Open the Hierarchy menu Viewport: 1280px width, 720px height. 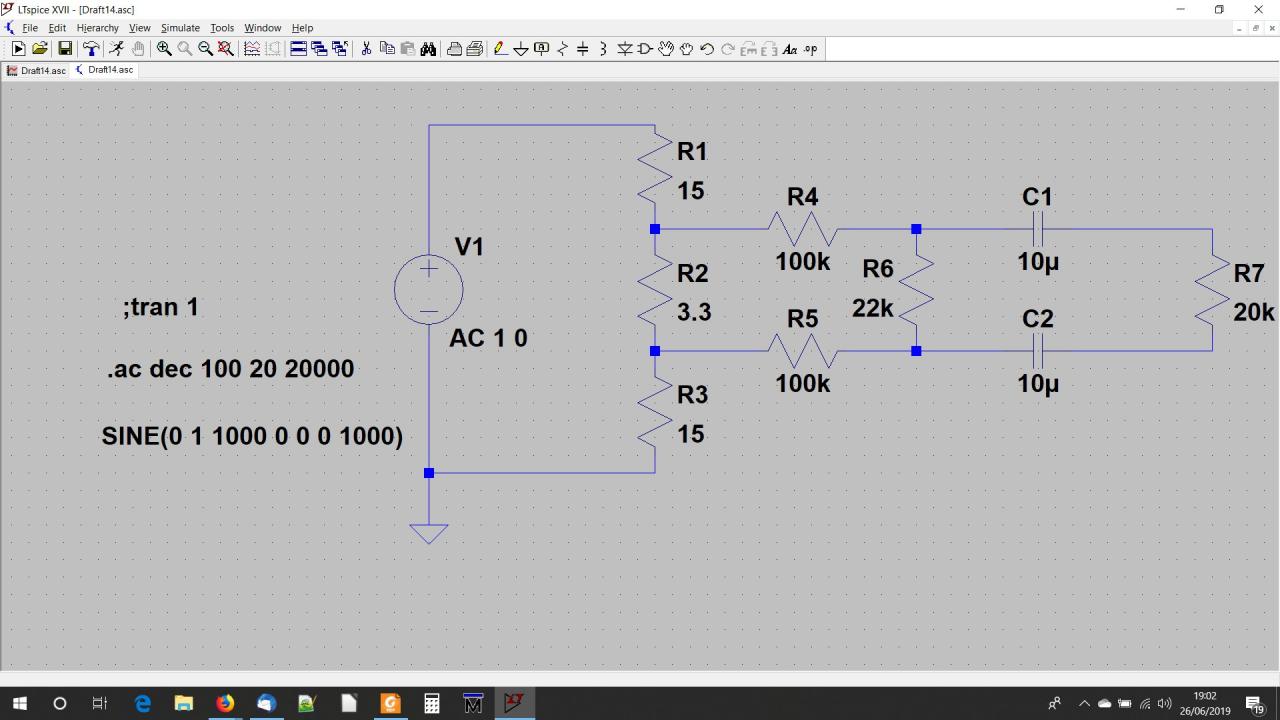(97, 28)
